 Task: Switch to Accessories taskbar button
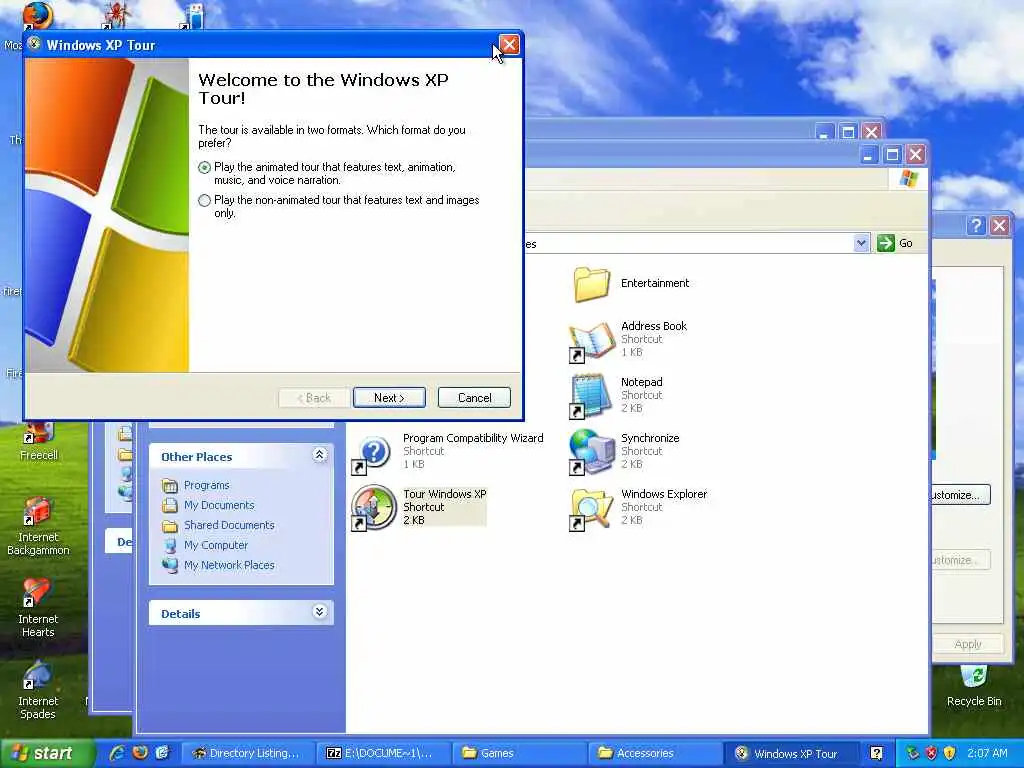656,754
